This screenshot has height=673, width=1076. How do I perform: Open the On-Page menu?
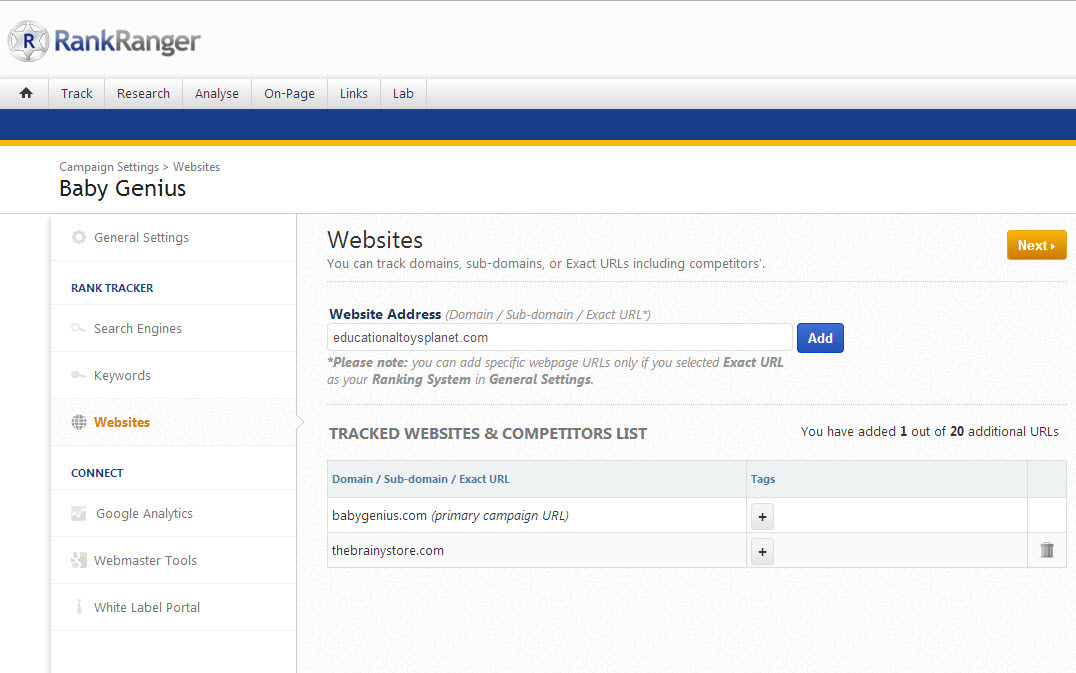point(290,93)
